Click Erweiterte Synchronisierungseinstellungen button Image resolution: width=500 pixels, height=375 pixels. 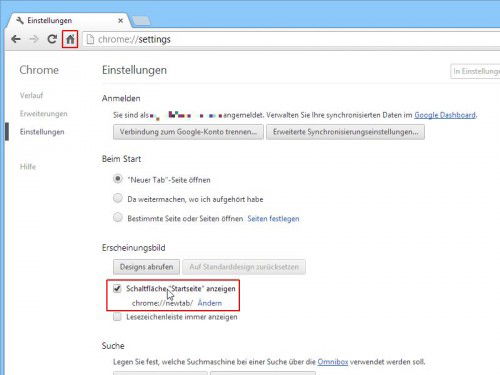click(x=345, y=132)
